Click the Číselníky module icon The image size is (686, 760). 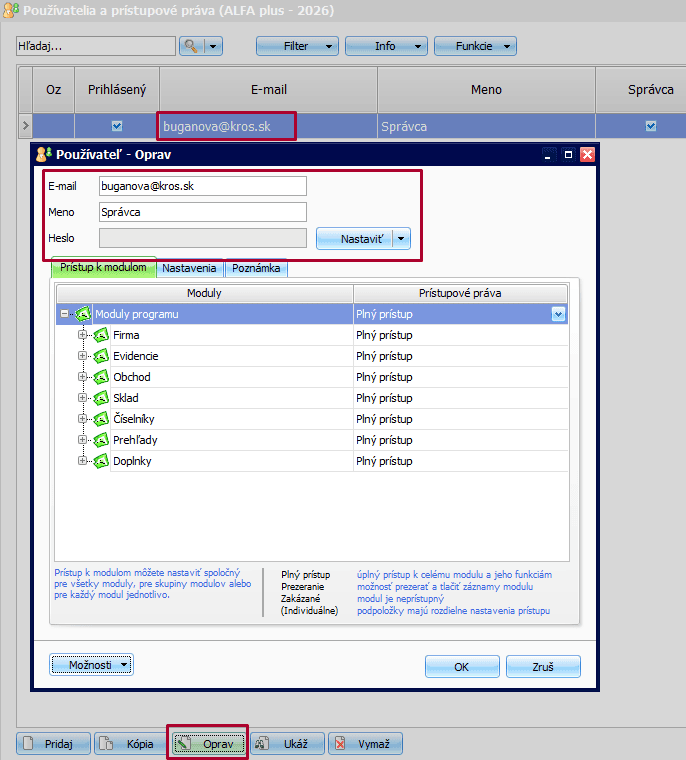point(101,419)
